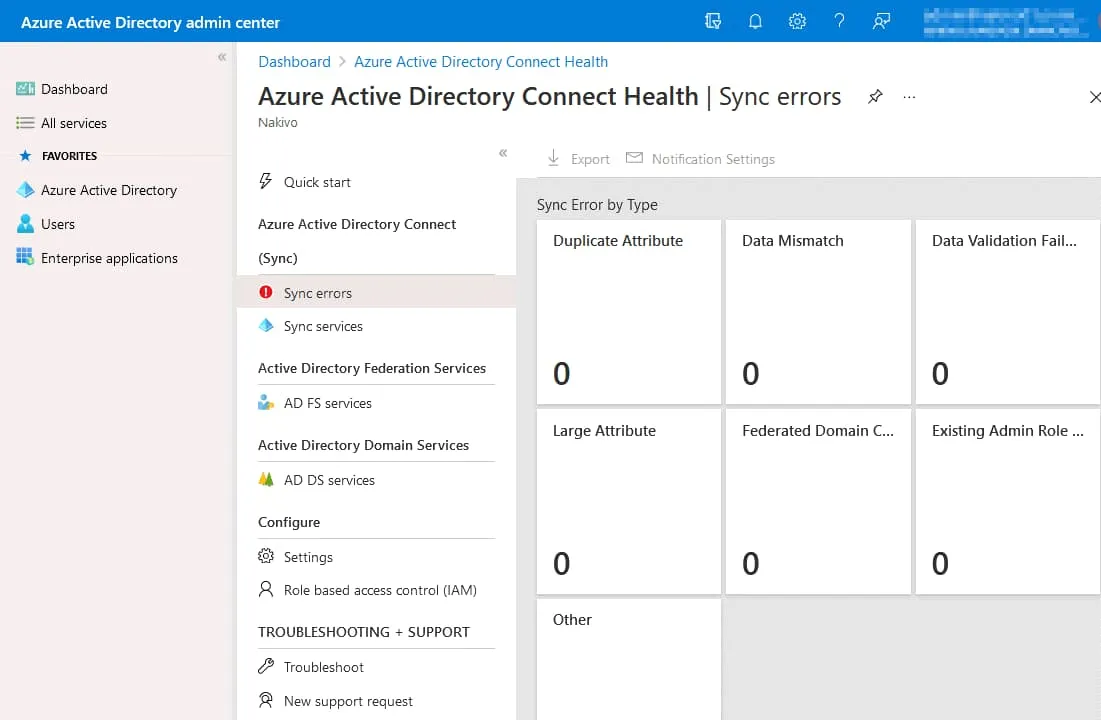Image resolution: width=1101 pixels, height=720 pixels.
Task: Go to Dashboard breadcrumb link
Action: [294, 62]
